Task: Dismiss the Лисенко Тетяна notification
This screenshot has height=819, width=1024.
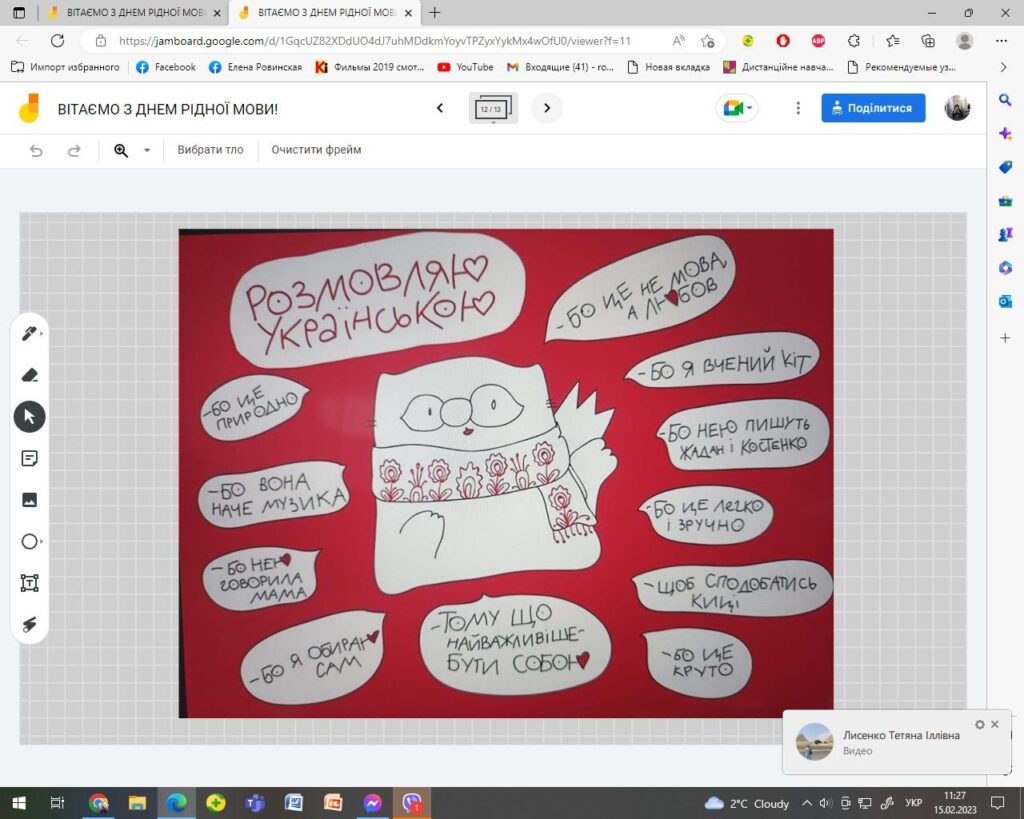Action: [995, 724]
